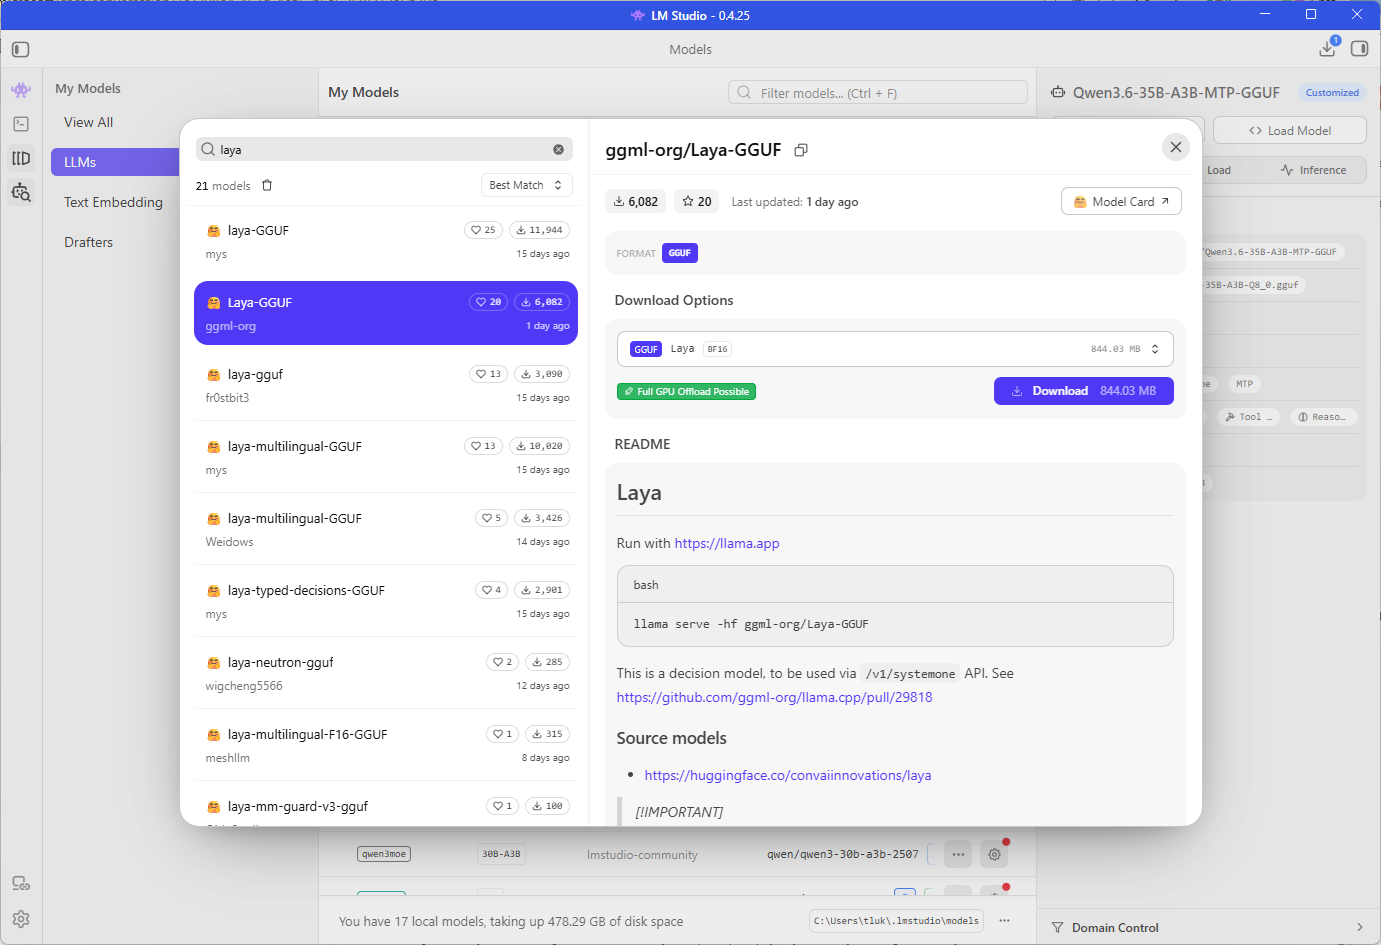
Task: Toggle the left sidebar panel icon
Action: pyautogui.click(x=21, y=49)
